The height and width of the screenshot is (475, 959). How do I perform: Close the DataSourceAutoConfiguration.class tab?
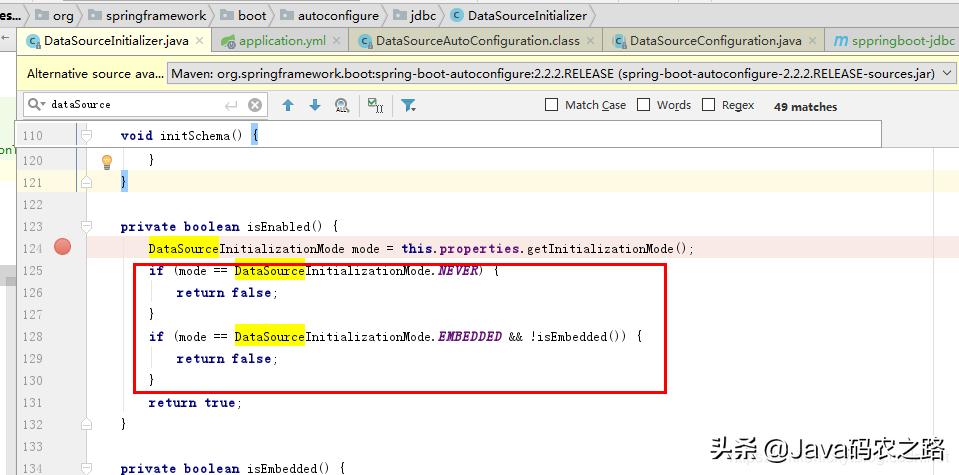click(590, 41)
